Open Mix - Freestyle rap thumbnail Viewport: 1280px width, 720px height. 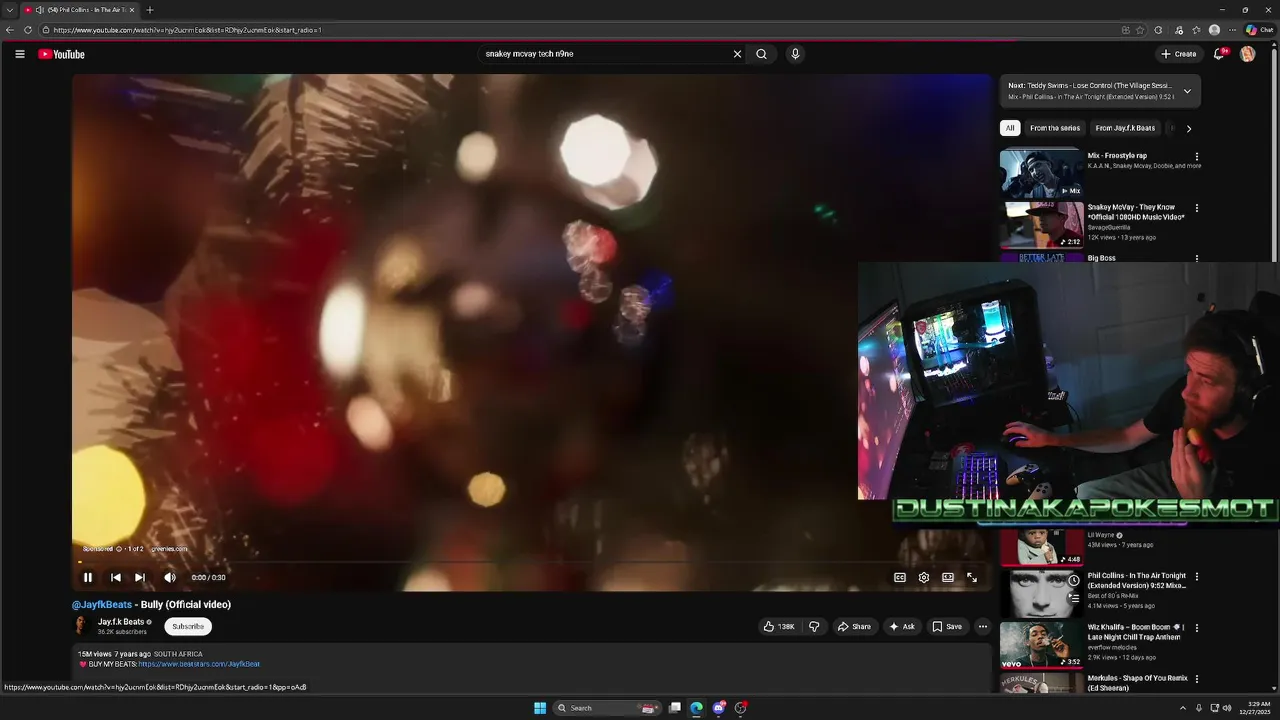click(x=1042, y=173)
